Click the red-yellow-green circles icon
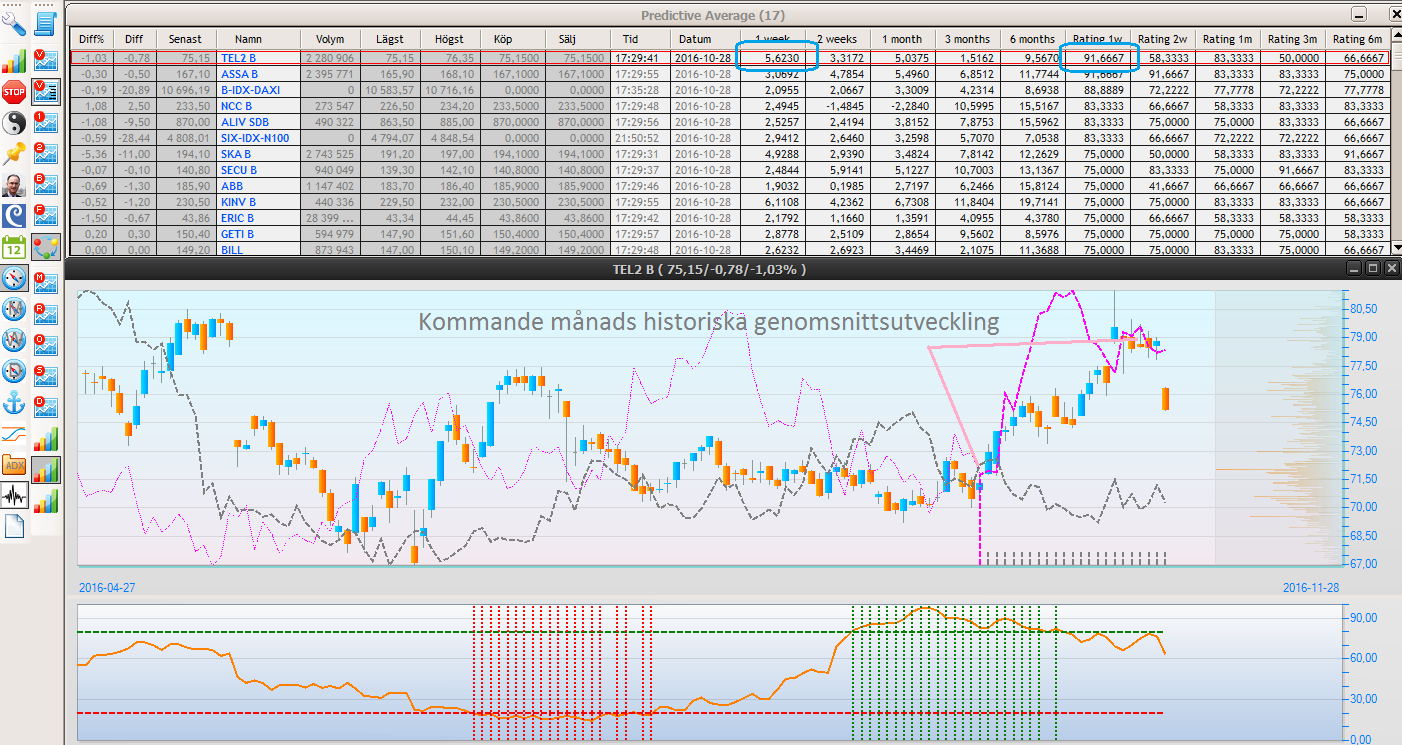 pyautogui.click(x=46, y=247)
